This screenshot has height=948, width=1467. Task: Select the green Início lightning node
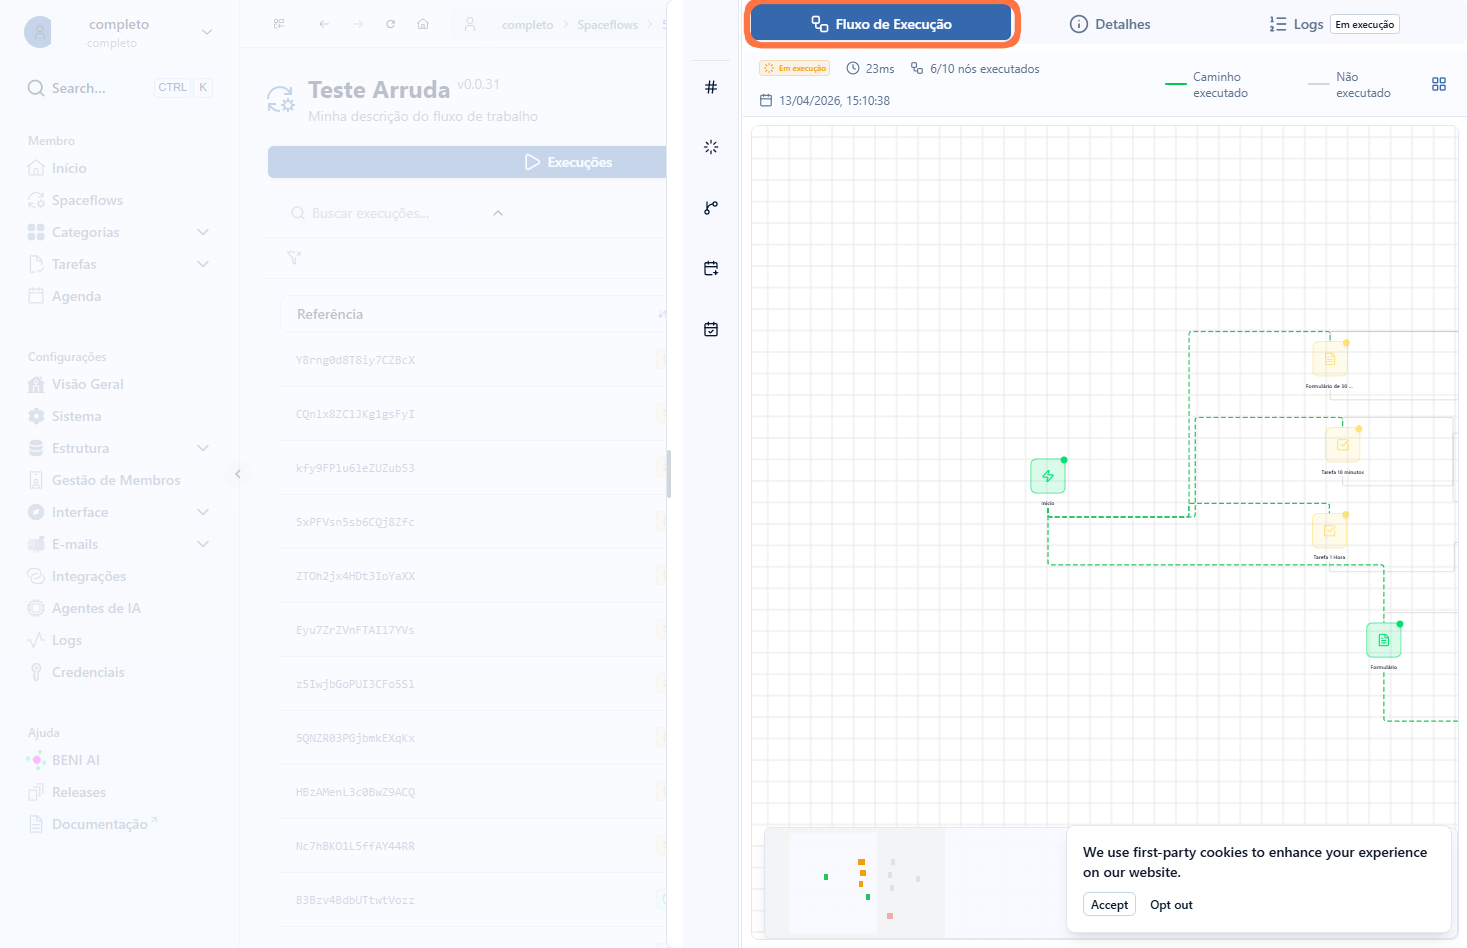pos(1048,476)
